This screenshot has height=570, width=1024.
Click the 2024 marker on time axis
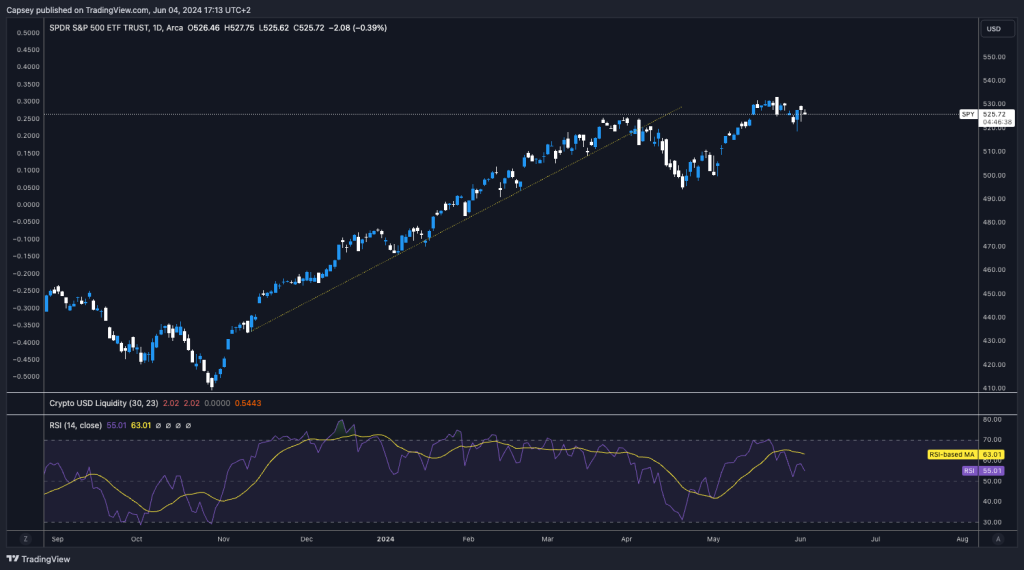pyautogui.click(x=384, y=538)
